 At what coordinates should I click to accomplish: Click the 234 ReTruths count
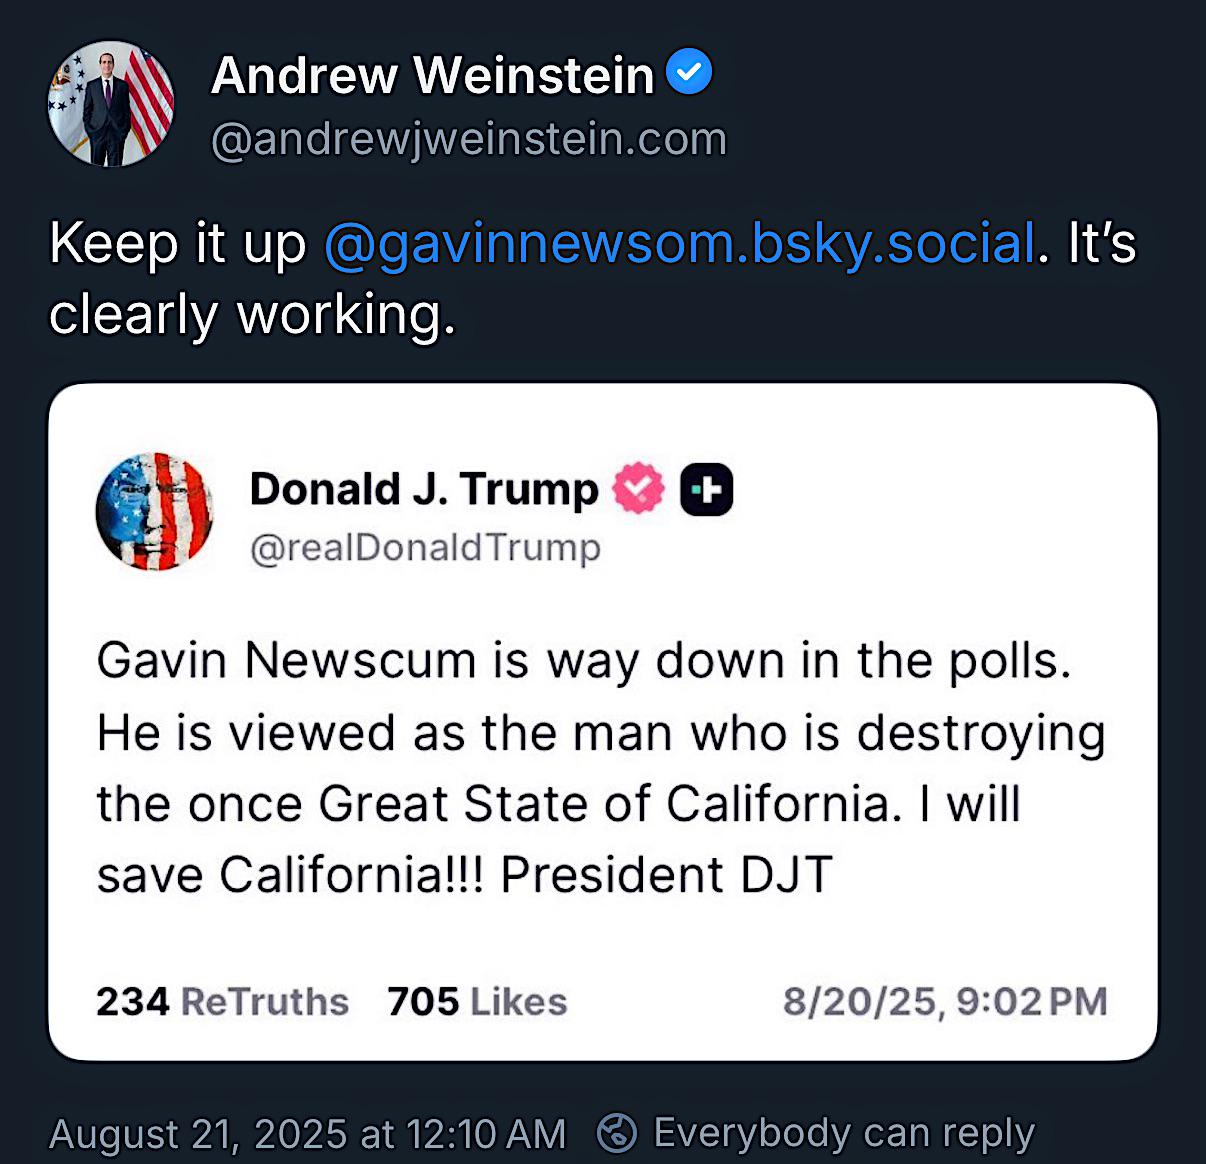tap(222, 1001)
